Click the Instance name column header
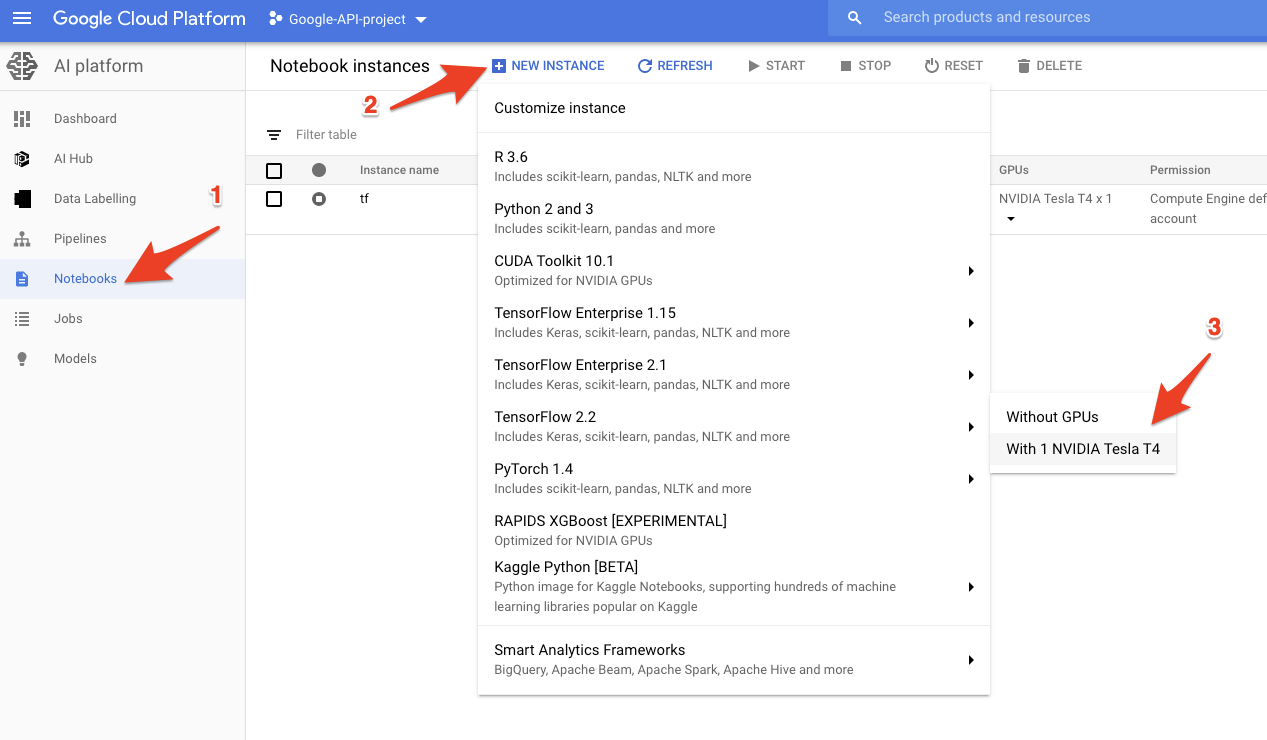This screenshot has height=740, width=1267. pos(399,170)
